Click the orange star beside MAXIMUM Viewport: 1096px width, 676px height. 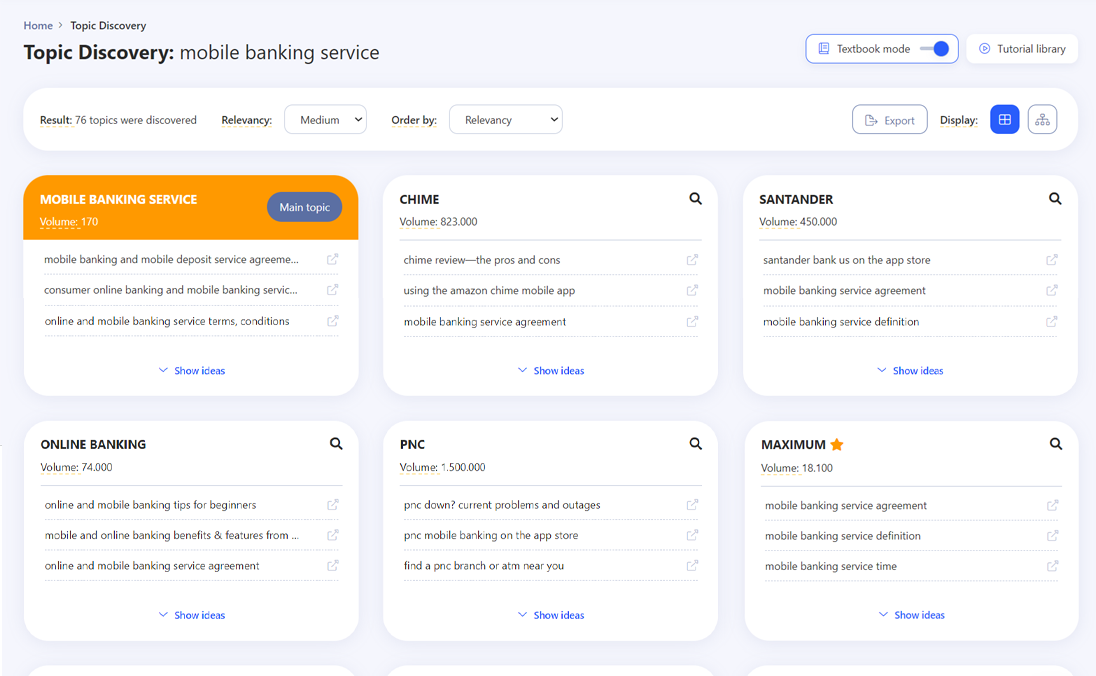click(x=837, y=445)
